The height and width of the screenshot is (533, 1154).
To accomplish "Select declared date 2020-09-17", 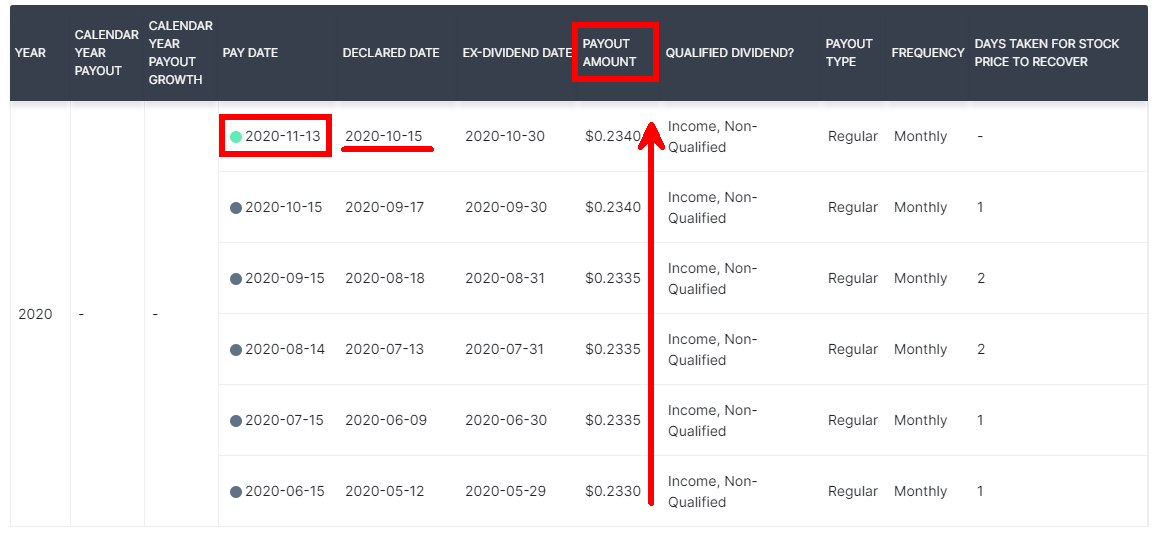I will click(x=384, y=208).
